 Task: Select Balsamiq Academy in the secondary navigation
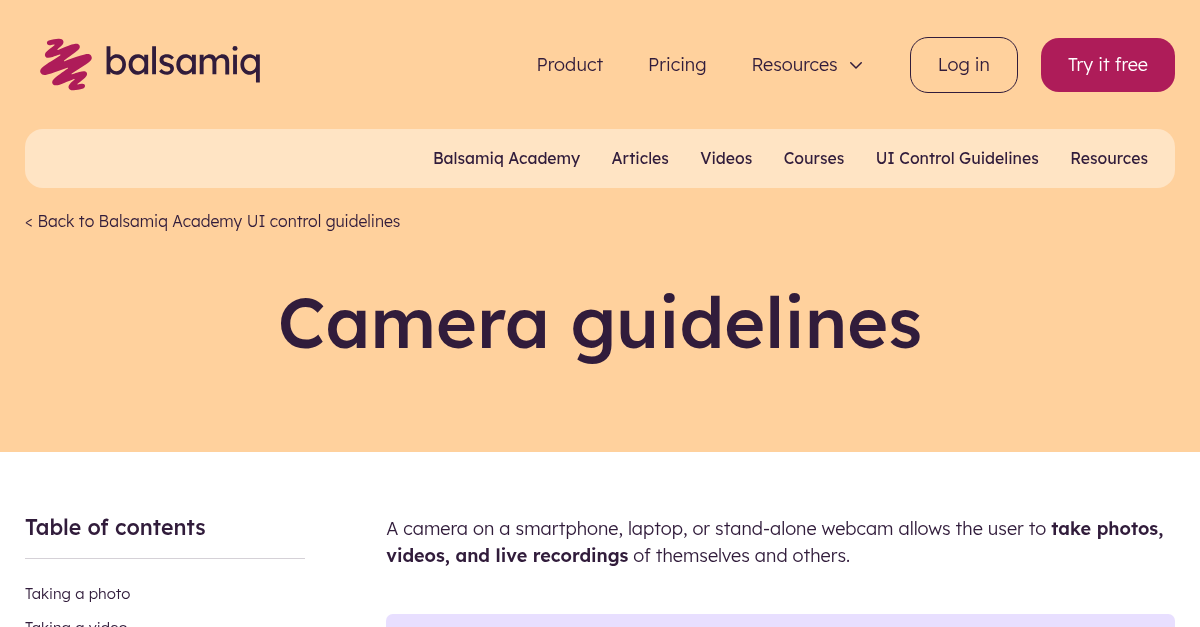pyautogui.click(x=506, y=158)
